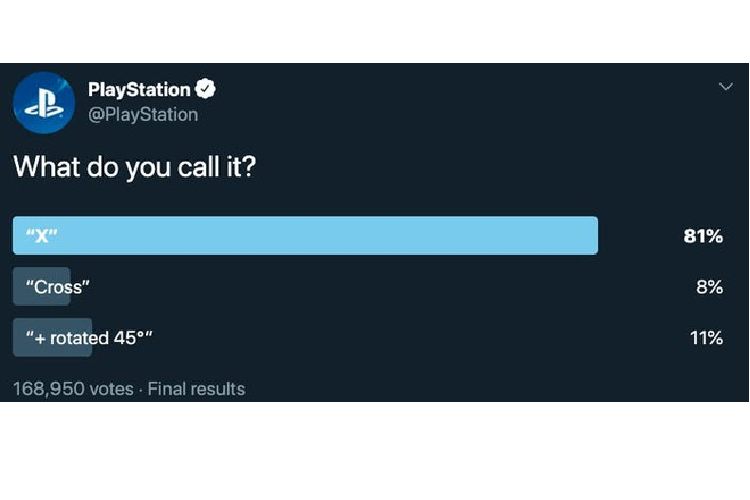Open the PlayStation display name profile
The image size is (750, 500).
[x=139, y=90]
